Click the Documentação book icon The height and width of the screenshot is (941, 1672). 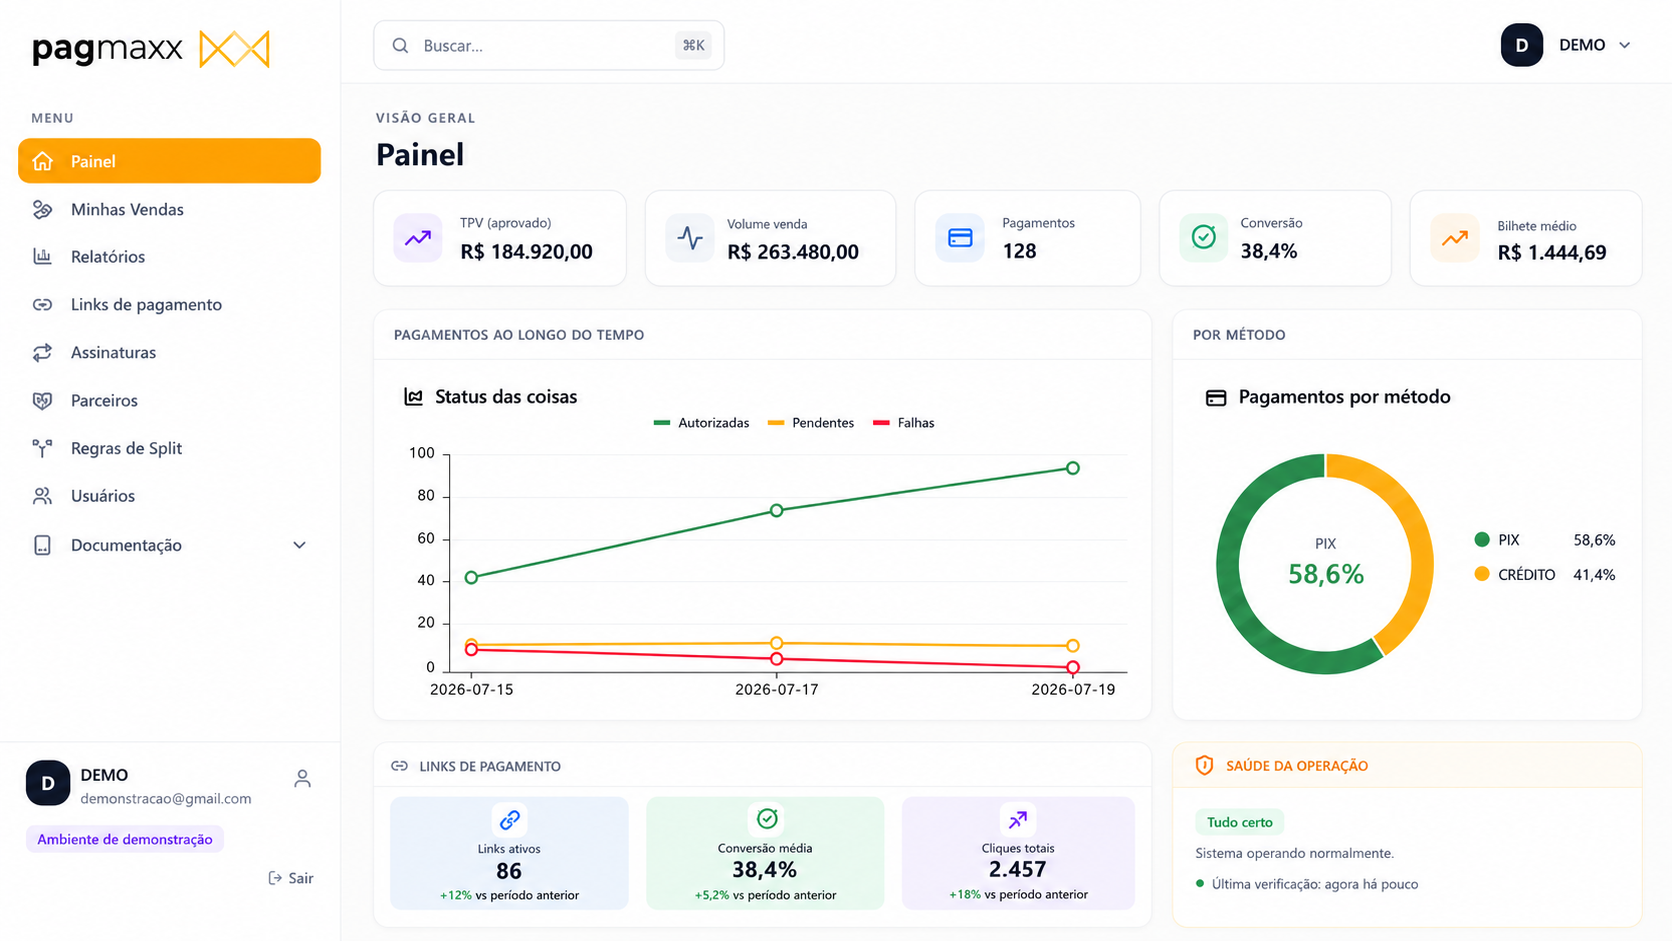pos(42,545)
